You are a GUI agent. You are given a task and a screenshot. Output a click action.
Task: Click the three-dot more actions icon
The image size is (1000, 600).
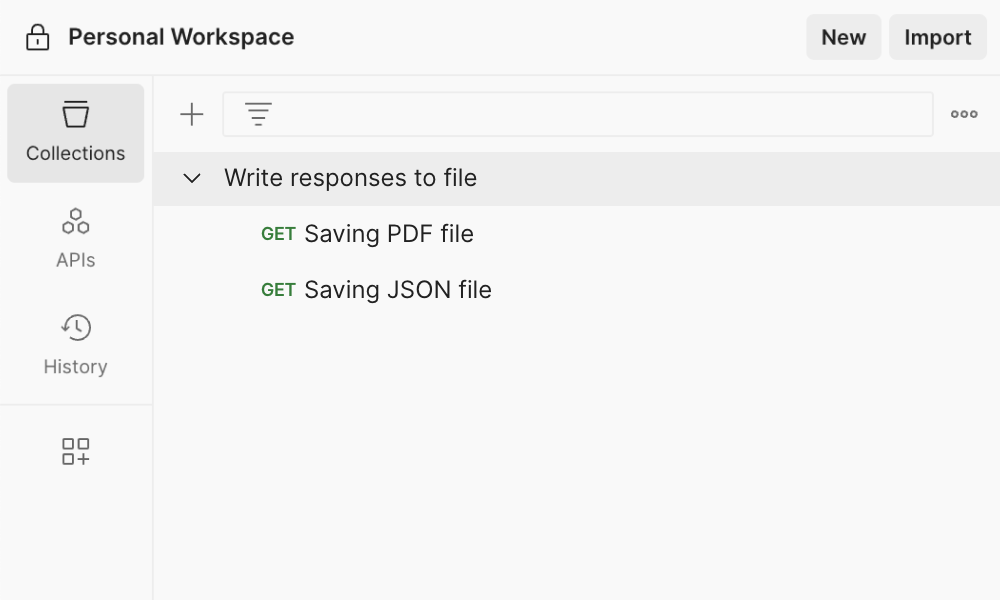pos(963,113)
